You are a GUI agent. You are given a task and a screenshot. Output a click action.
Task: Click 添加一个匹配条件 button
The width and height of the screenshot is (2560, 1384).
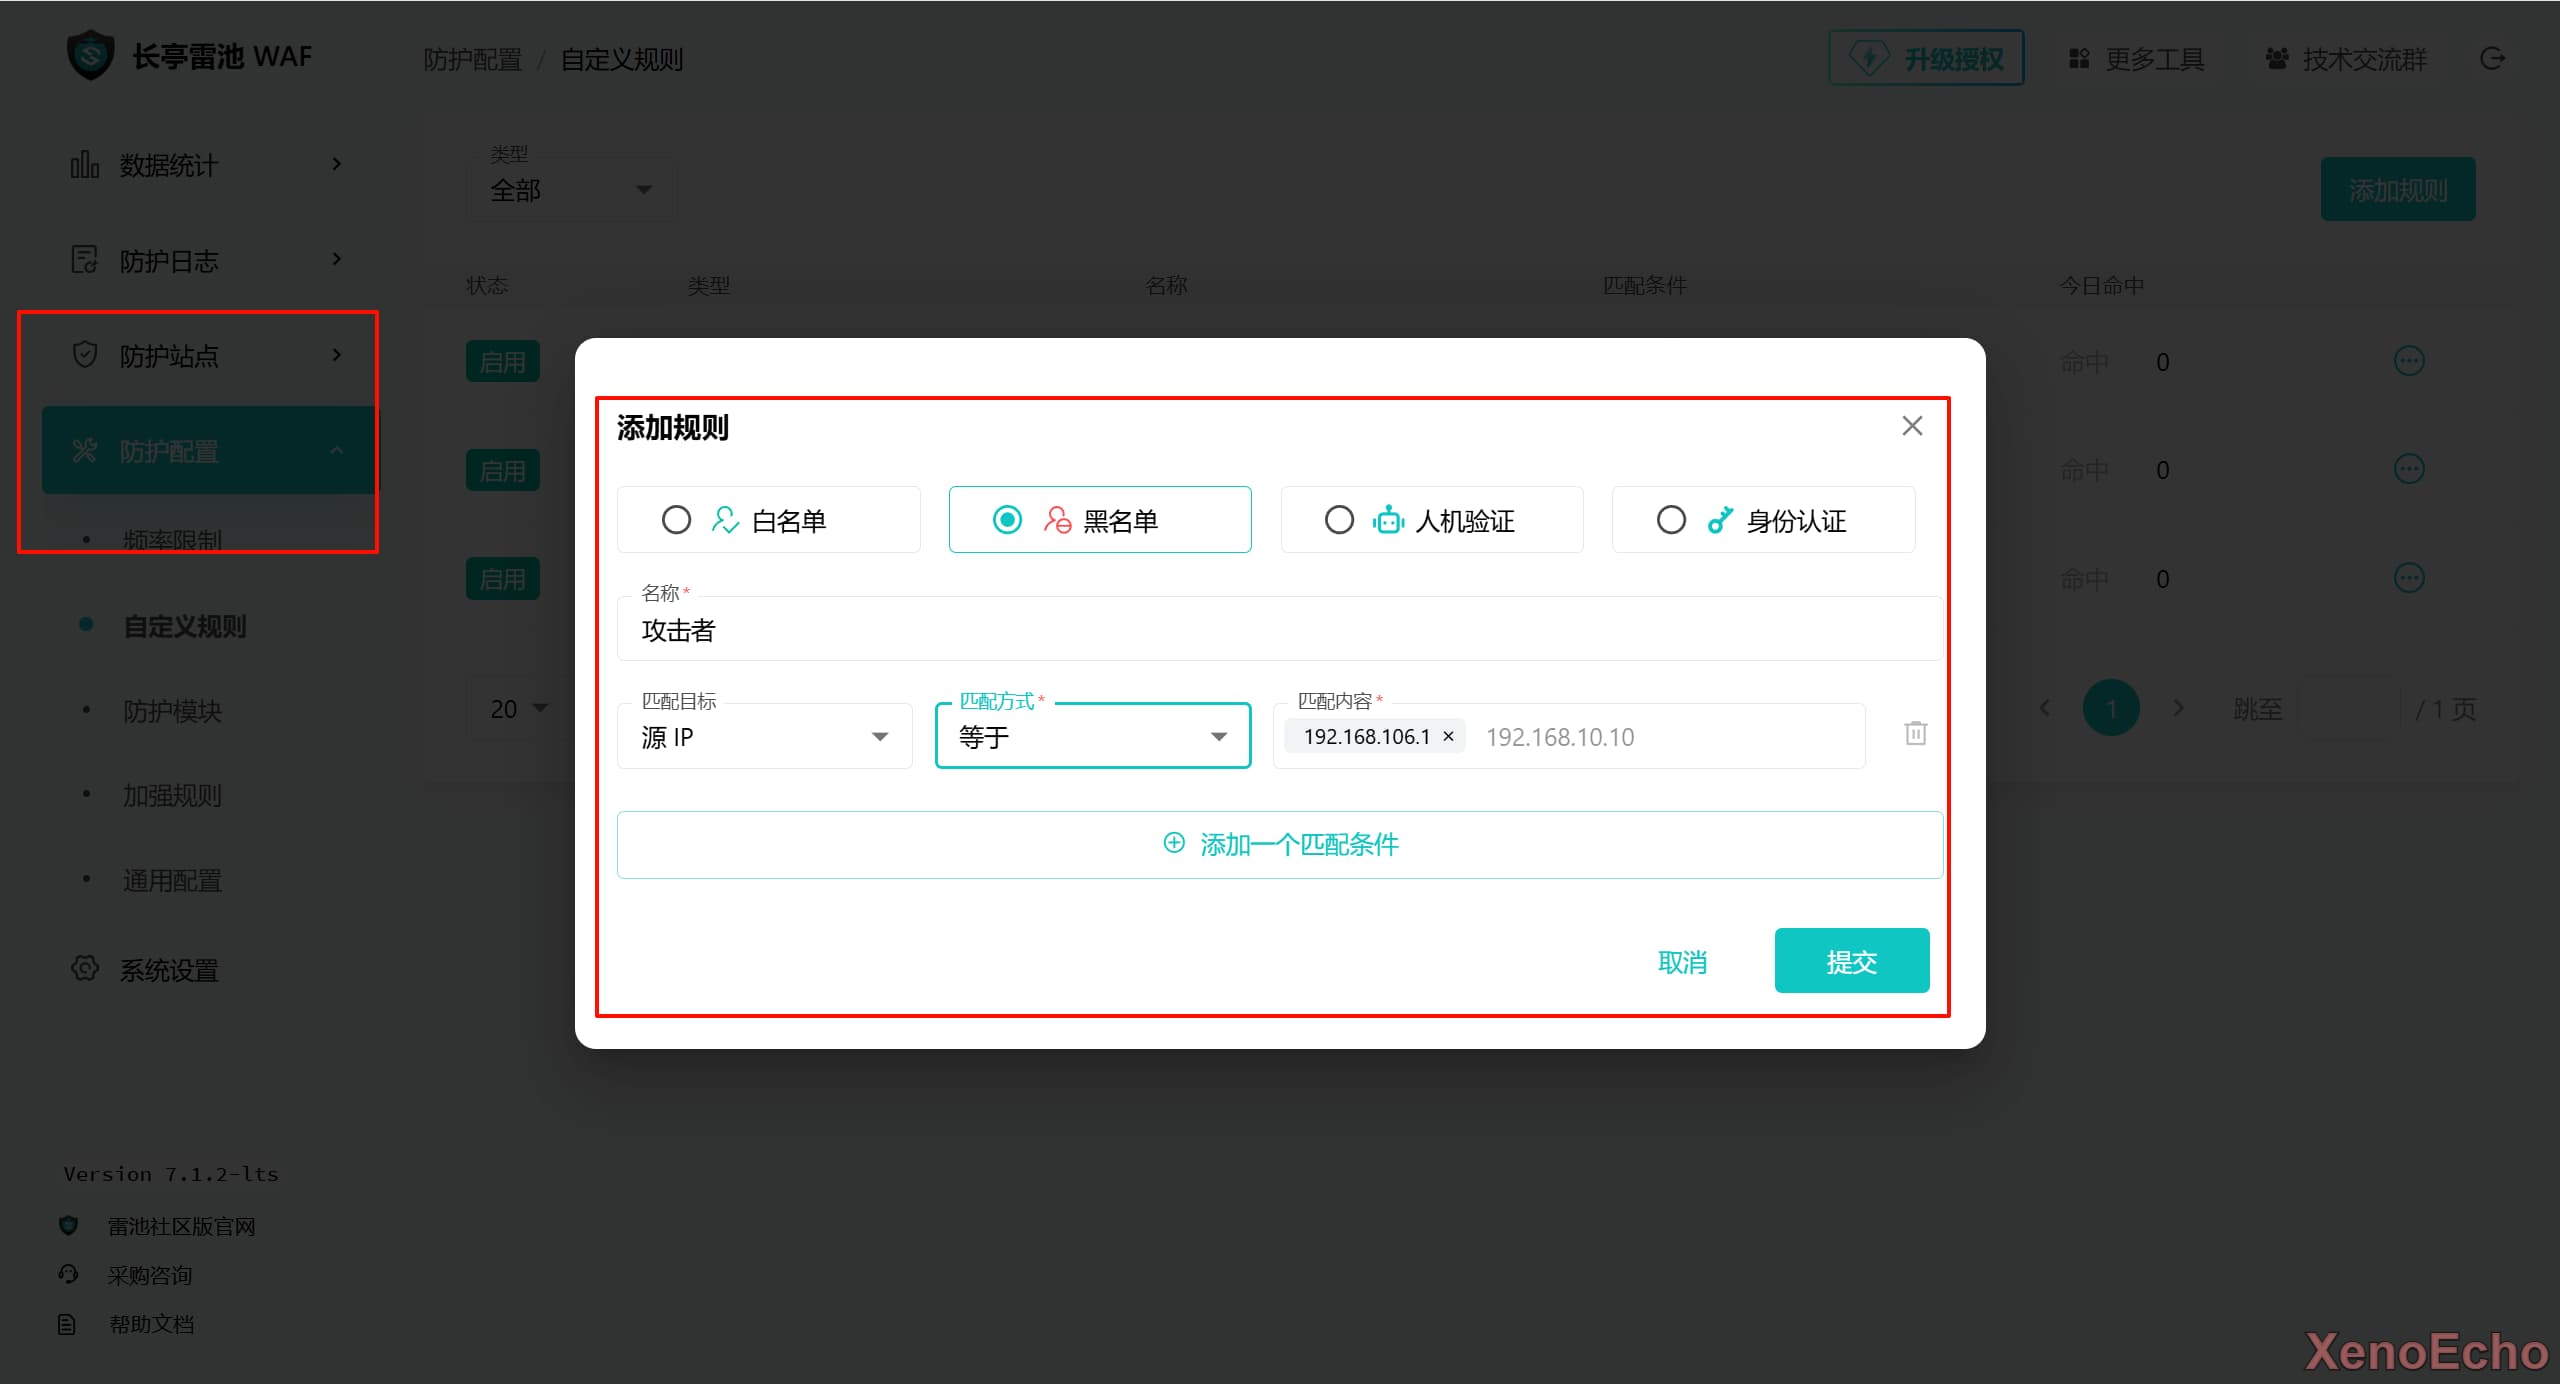pyautogui.click(x=1280, y=845)
